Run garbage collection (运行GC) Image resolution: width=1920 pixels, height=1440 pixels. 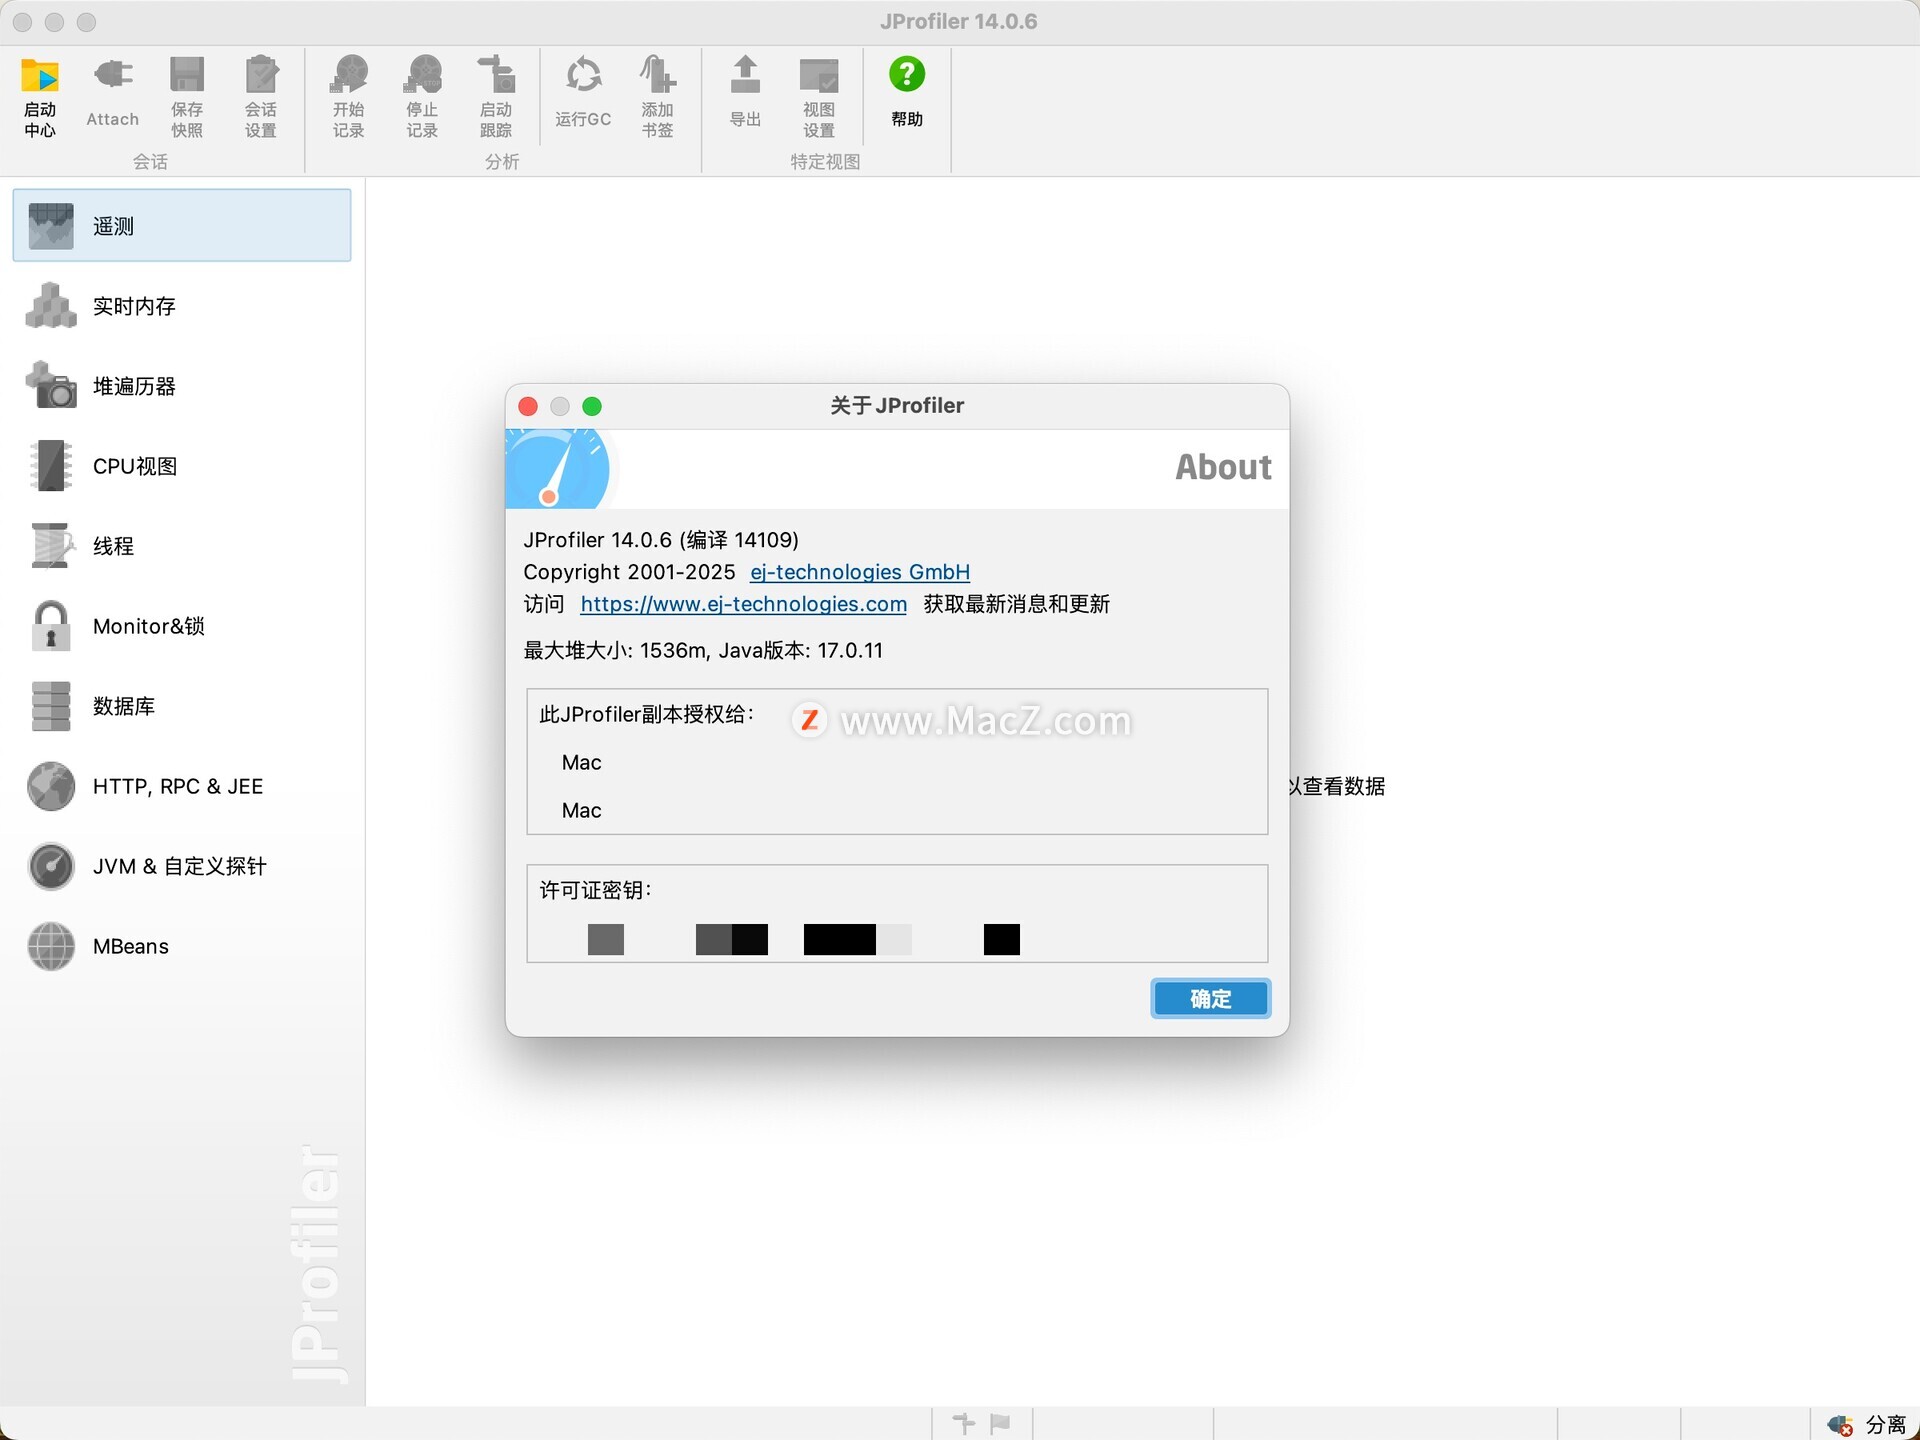pos(583,93)
